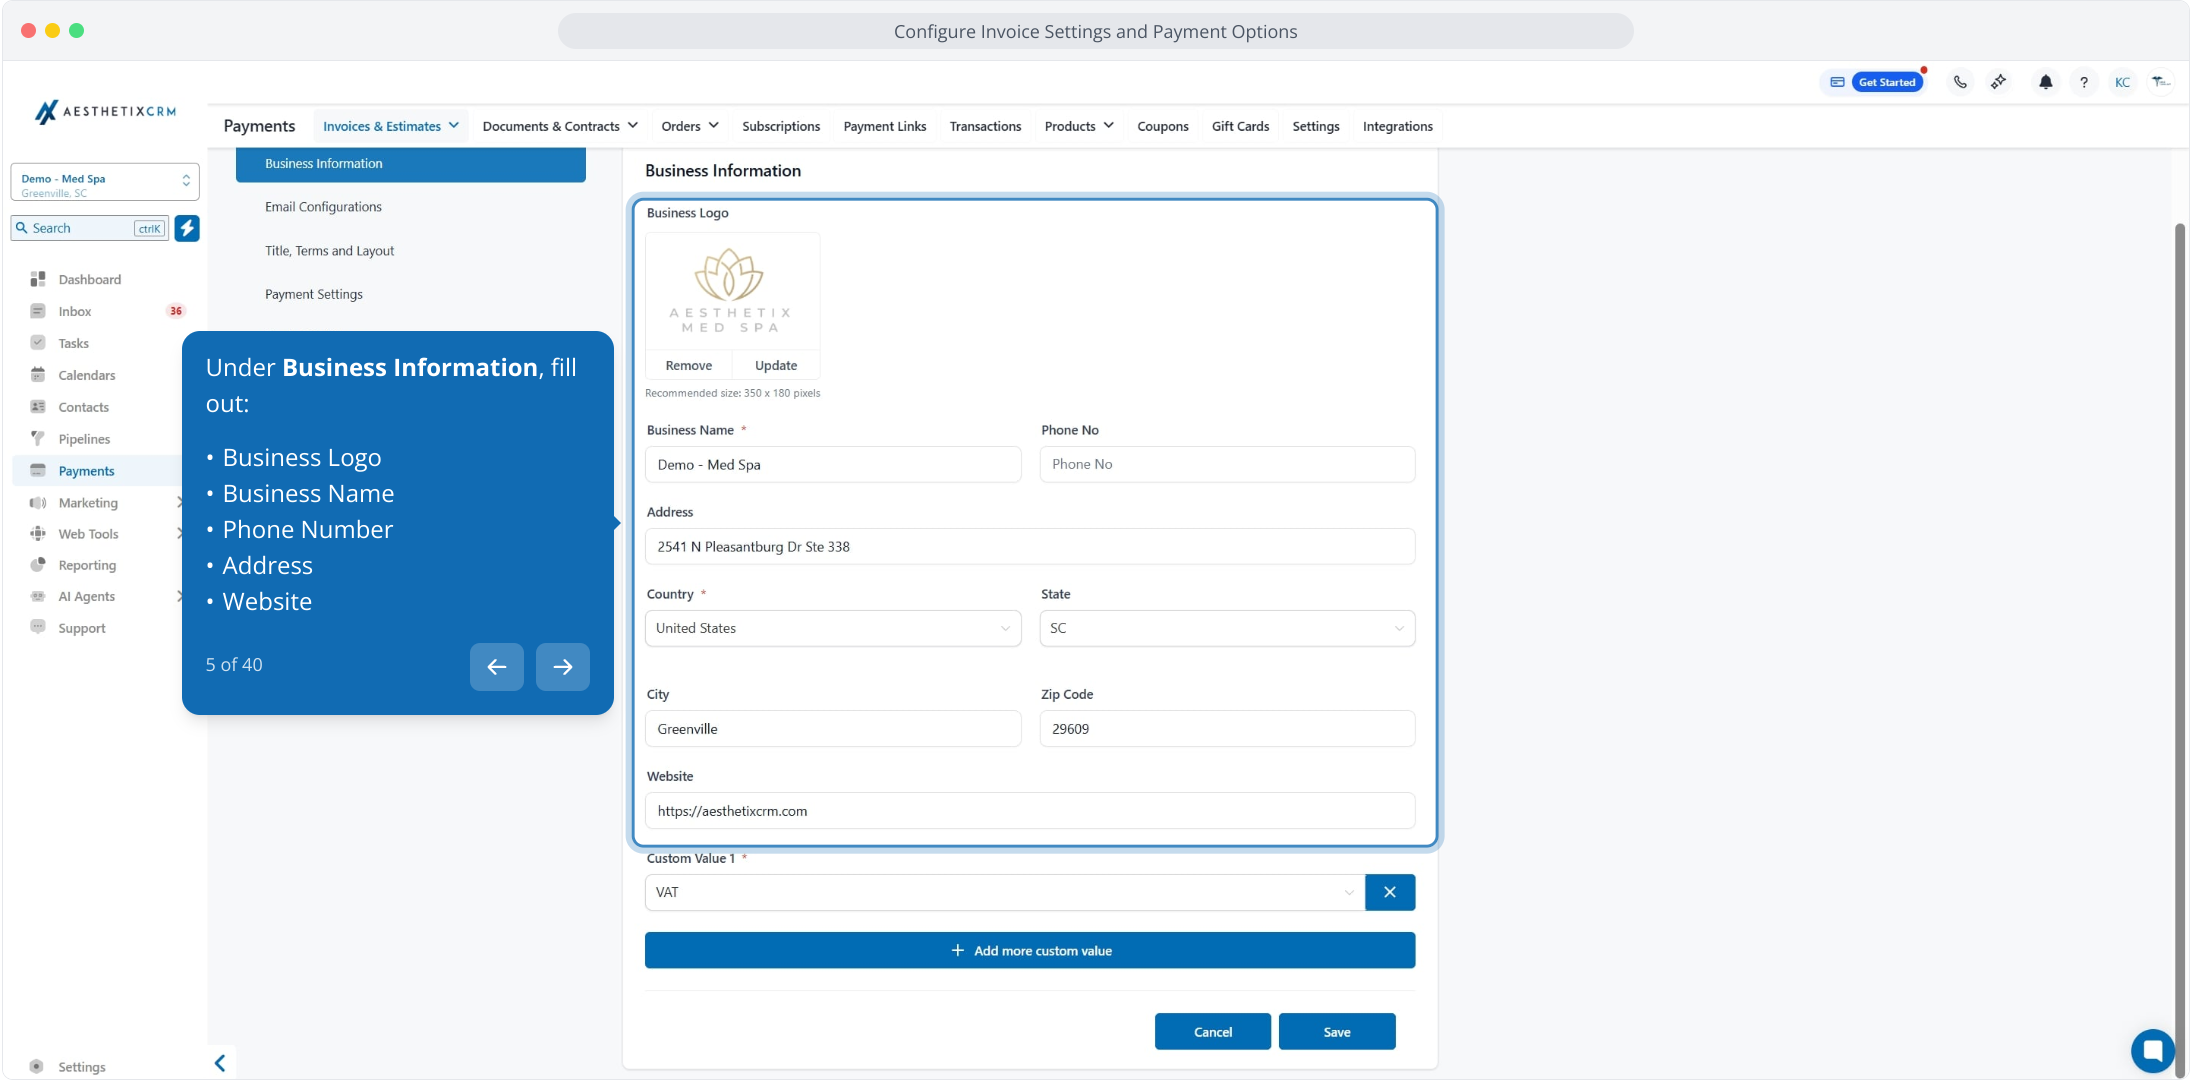The image size is (2192, 1080).
Task: Click the Phone No input field
Action: [1226, 464]
